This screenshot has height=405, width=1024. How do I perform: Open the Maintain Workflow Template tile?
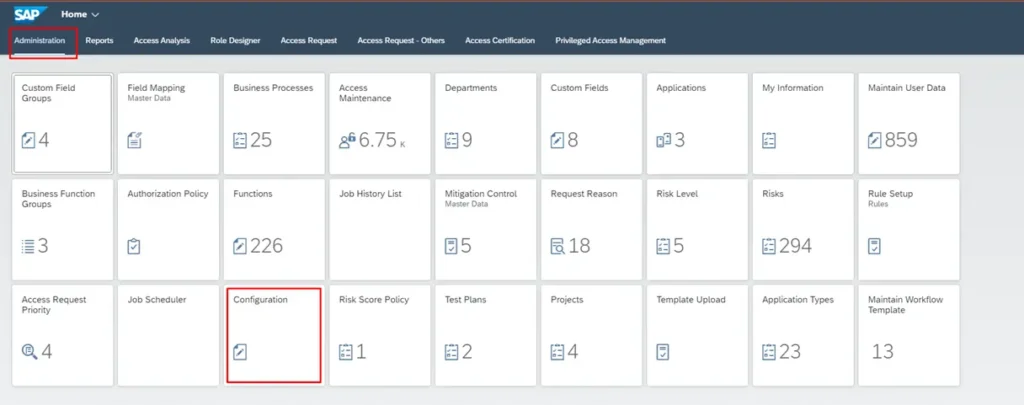[906, 338]
